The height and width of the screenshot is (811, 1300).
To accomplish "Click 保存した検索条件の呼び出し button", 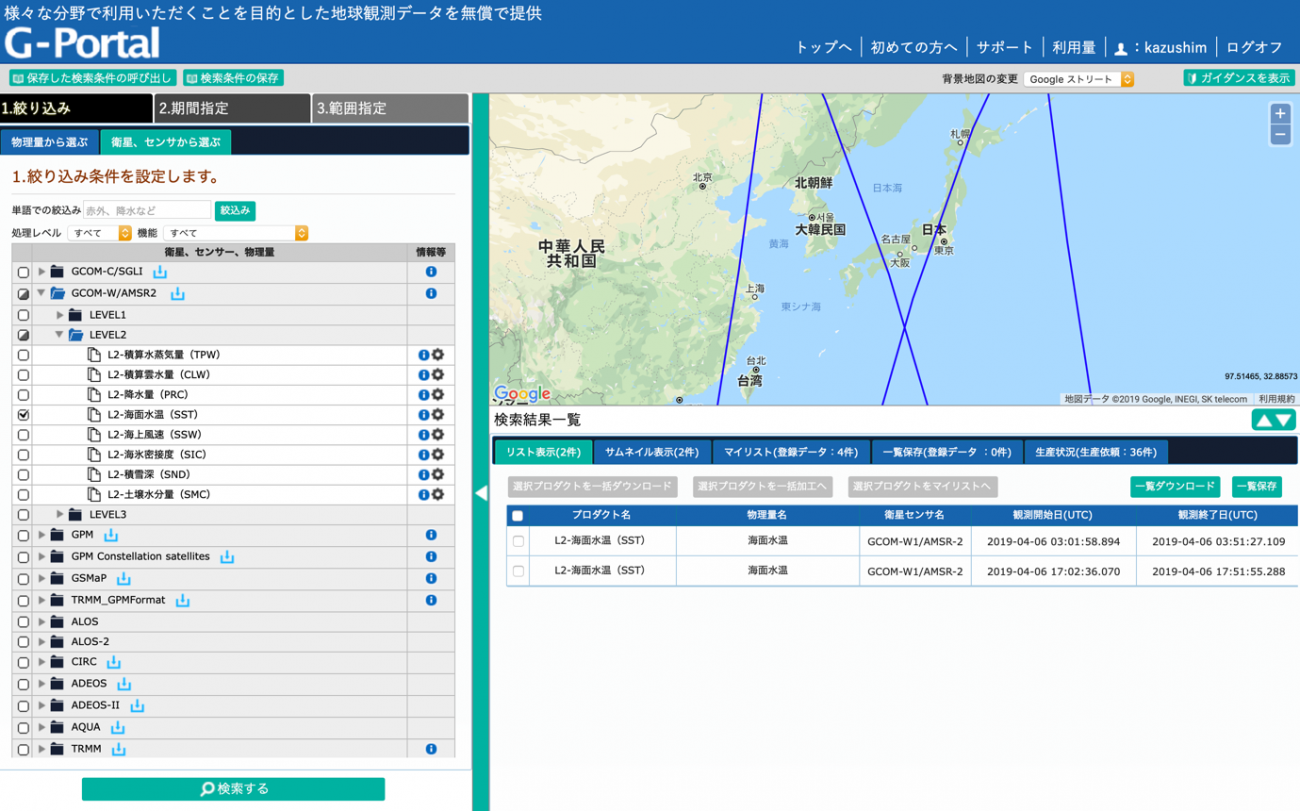I will (93, 78).
